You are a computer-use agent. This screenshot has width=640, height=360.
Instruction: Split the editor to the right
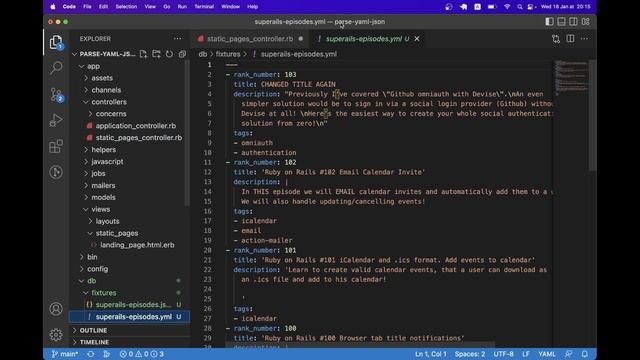570,39
